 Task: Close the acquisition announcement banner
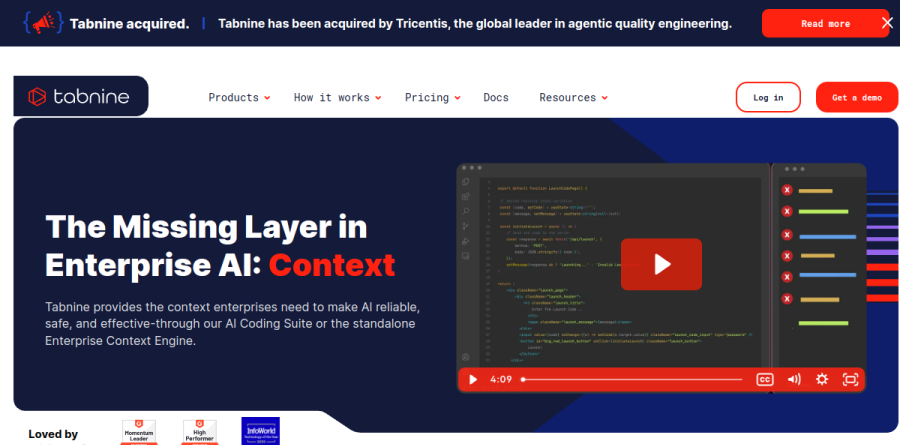(x=887, y=23)
